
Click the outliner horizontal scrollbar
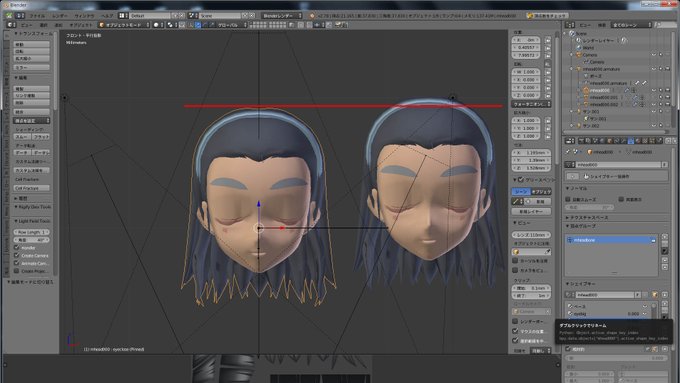pos(615,132)
